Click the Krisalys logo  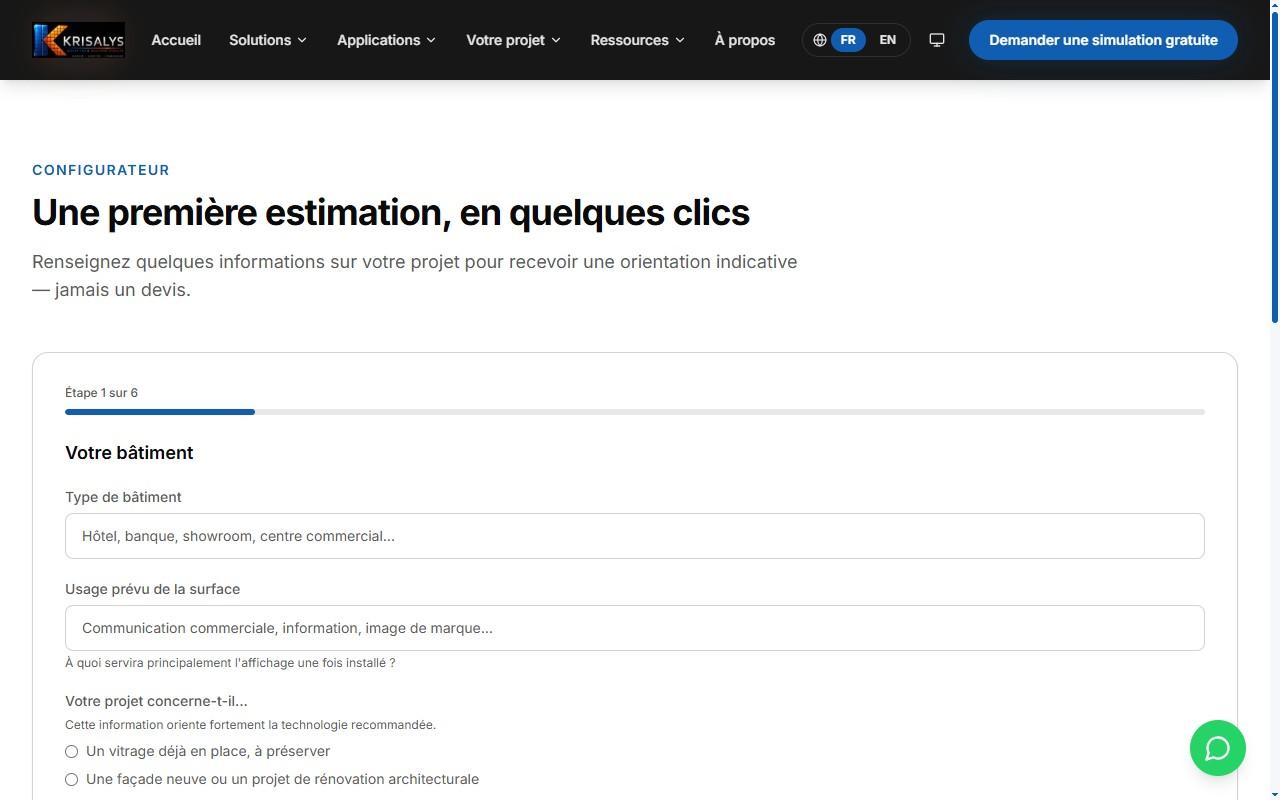click(79, 40)
